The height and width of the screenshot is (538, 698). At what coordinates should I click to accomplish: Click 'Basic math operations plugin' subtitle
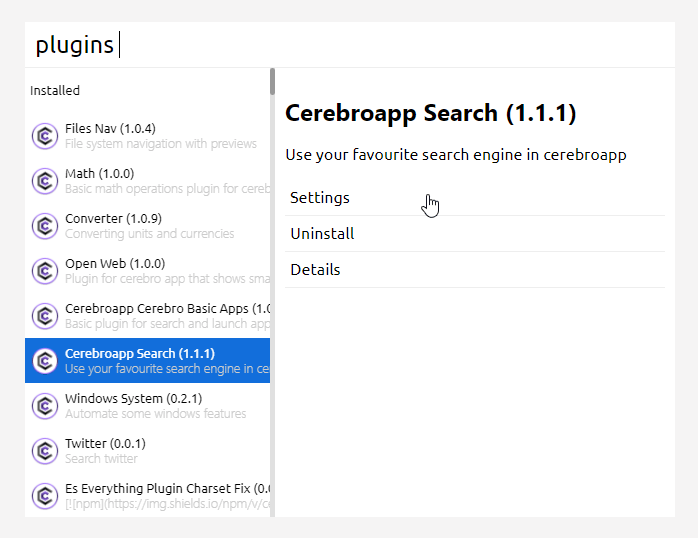click(167, 189)
